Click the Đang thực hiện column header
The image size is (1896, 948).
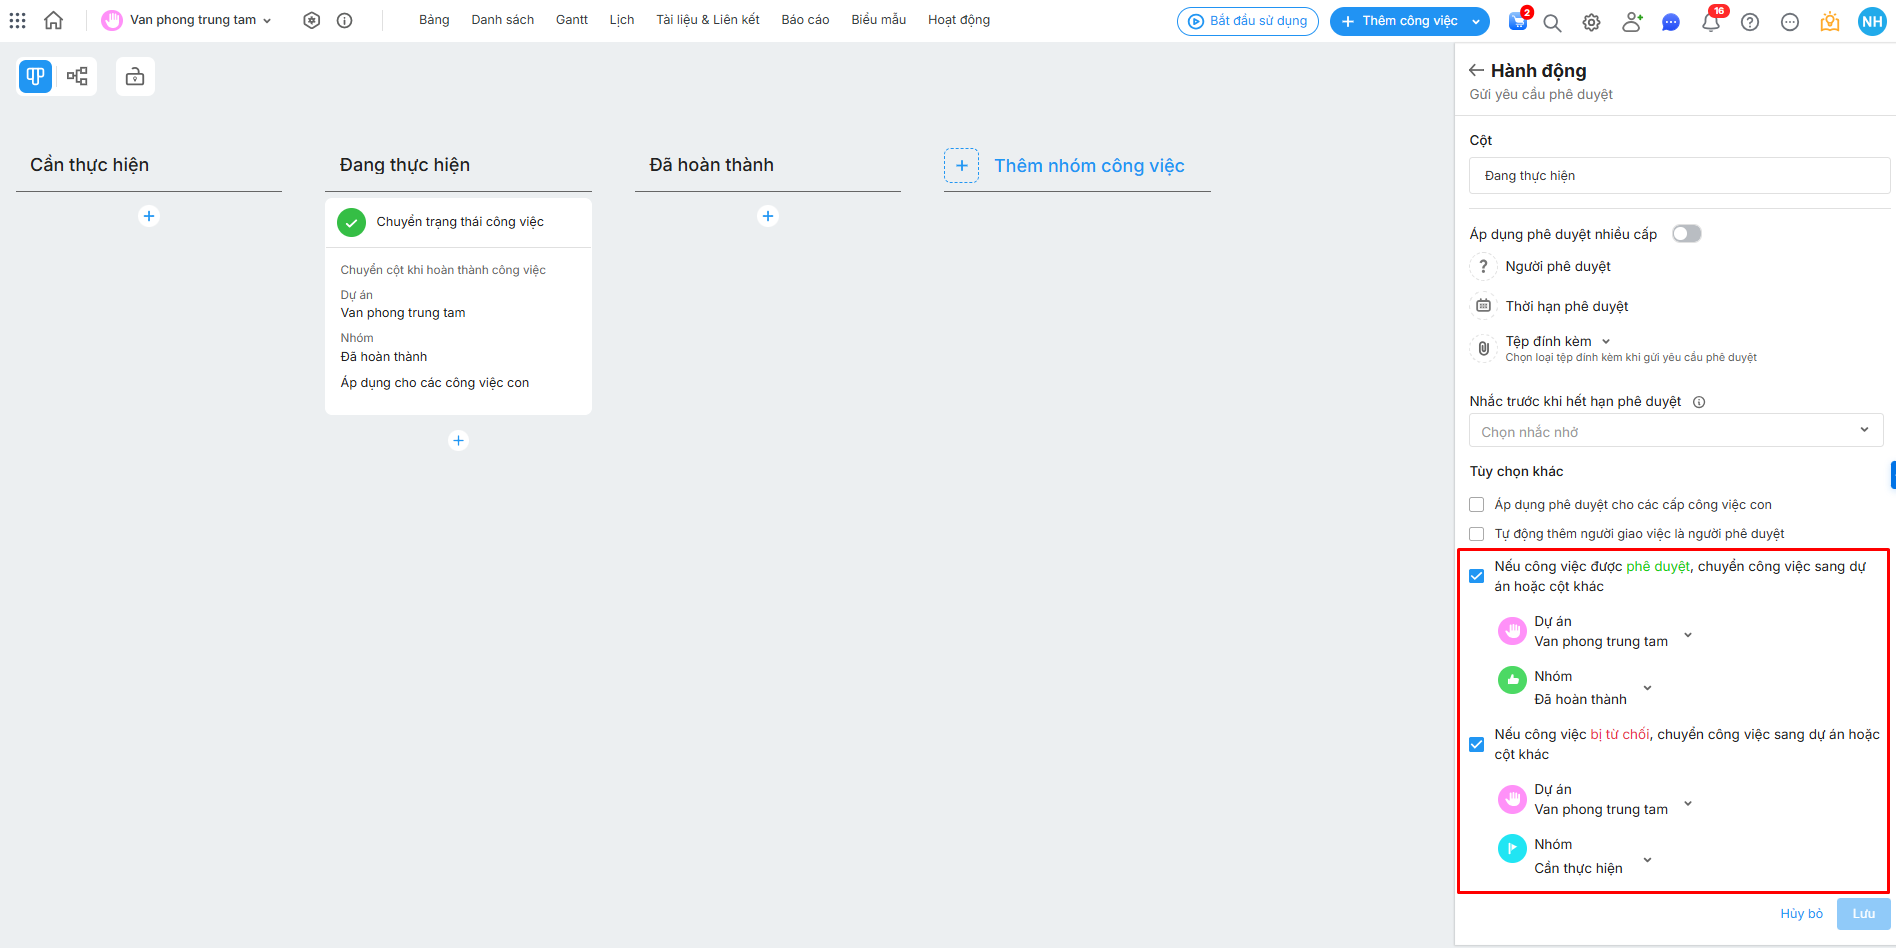tap(405, 165)
